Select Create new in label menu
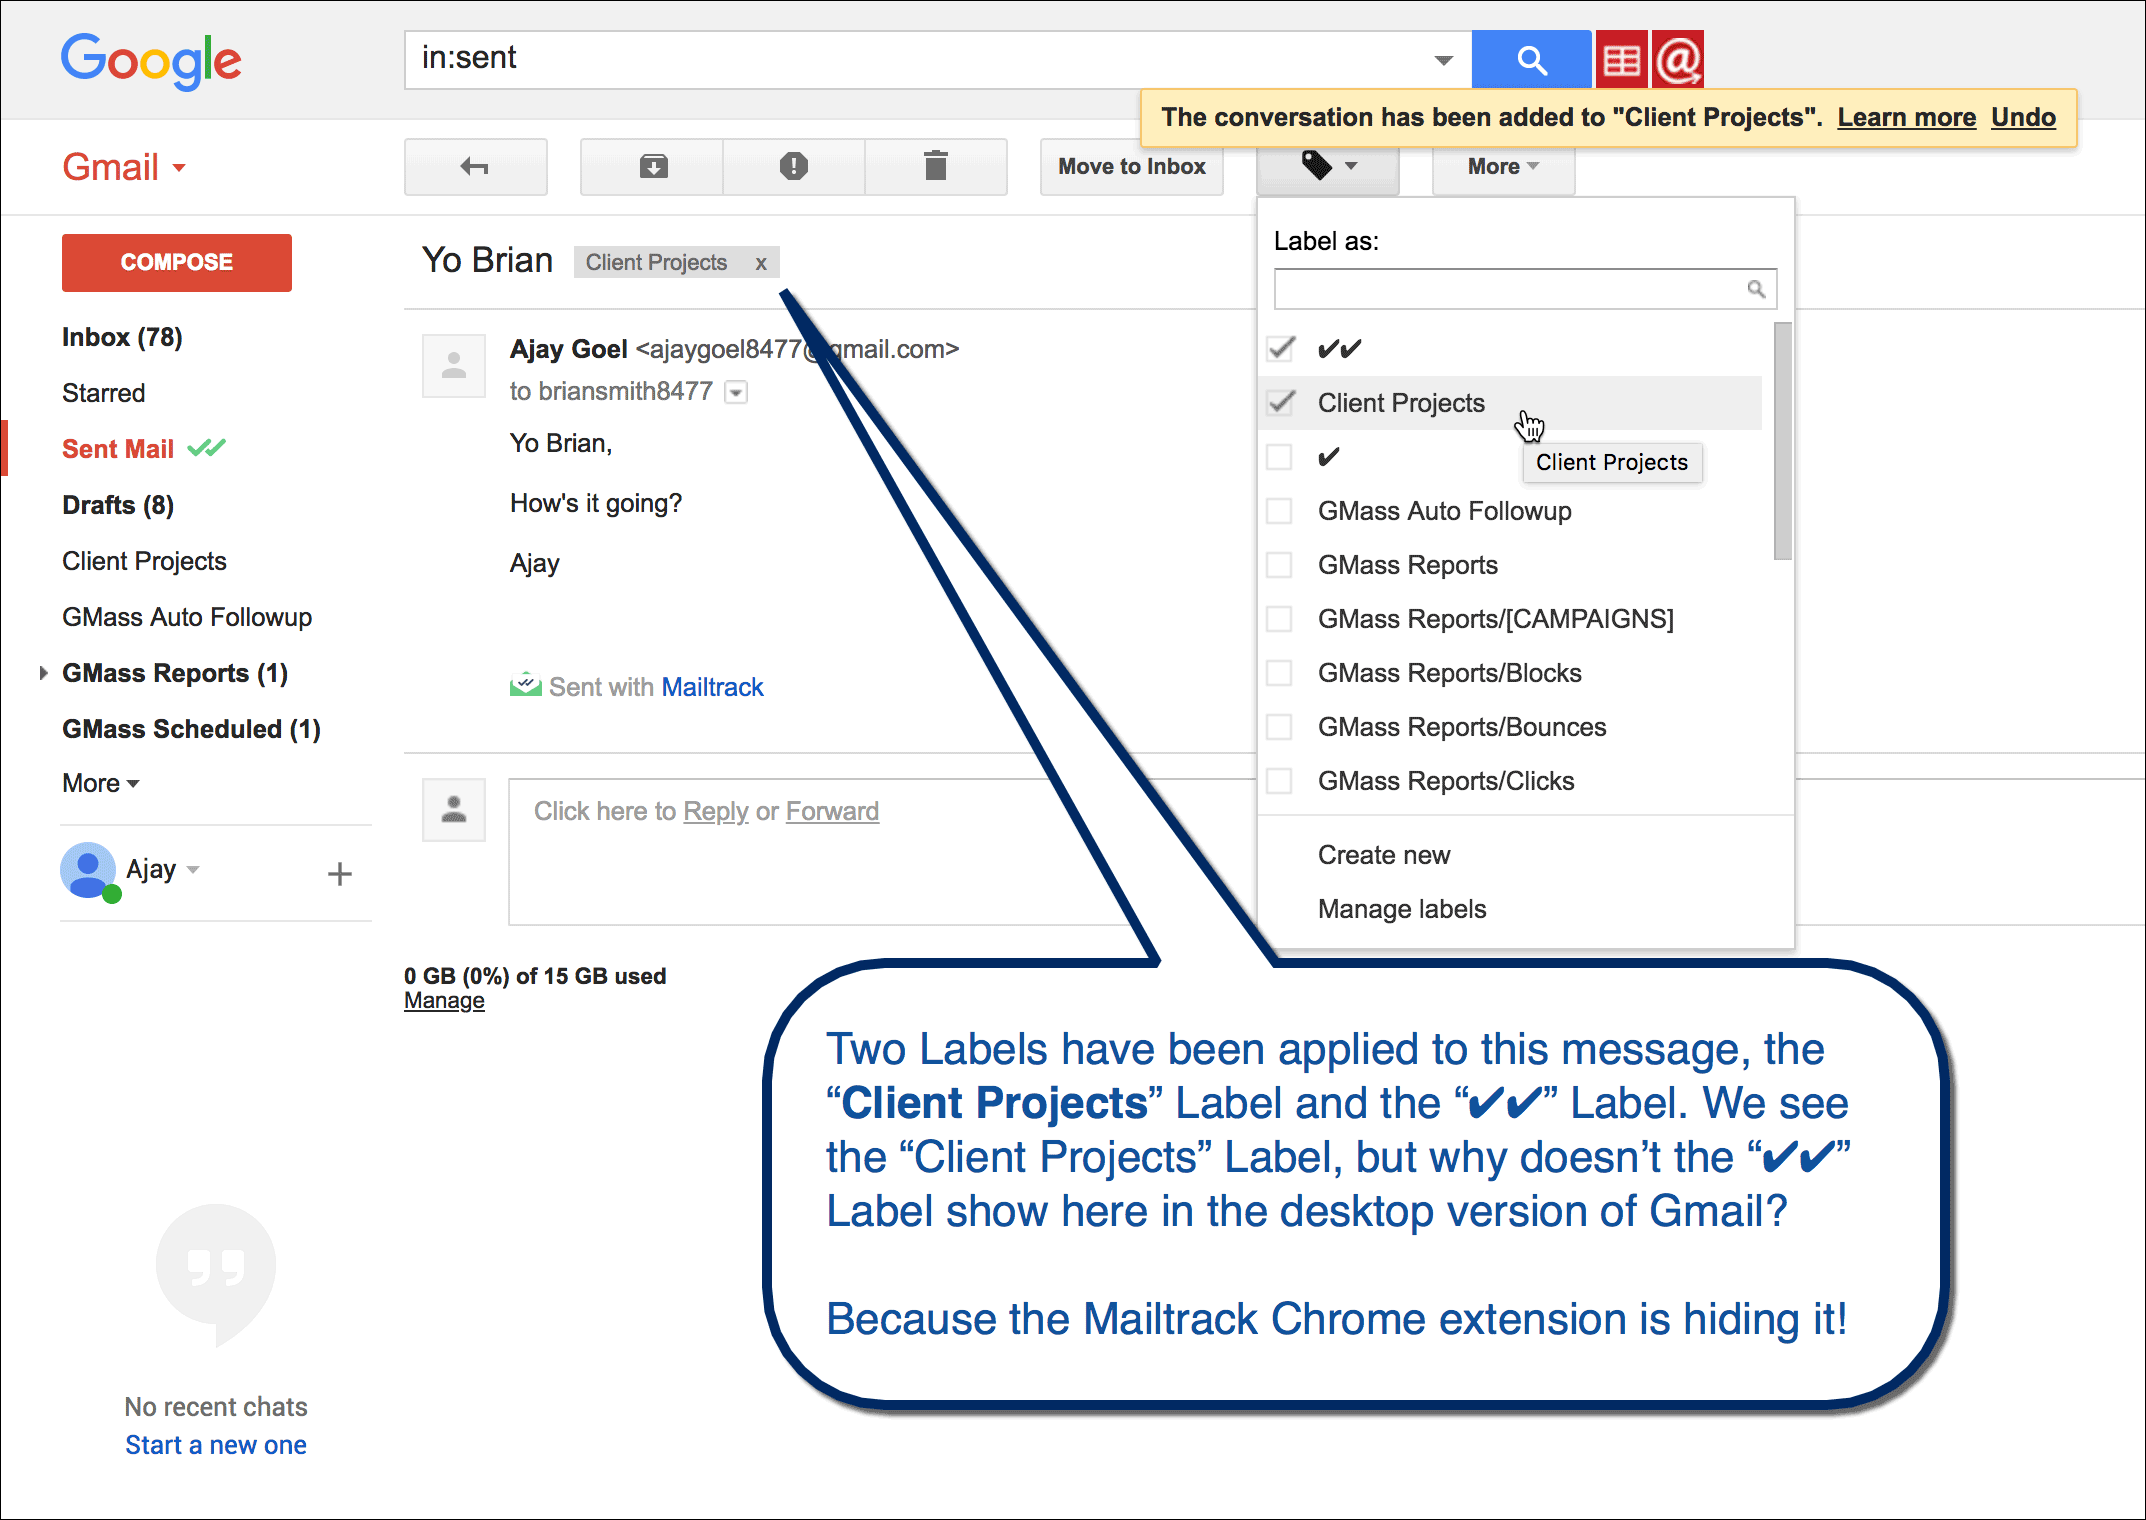Screen dimensions: 2146x1520 click(1383, 855)
